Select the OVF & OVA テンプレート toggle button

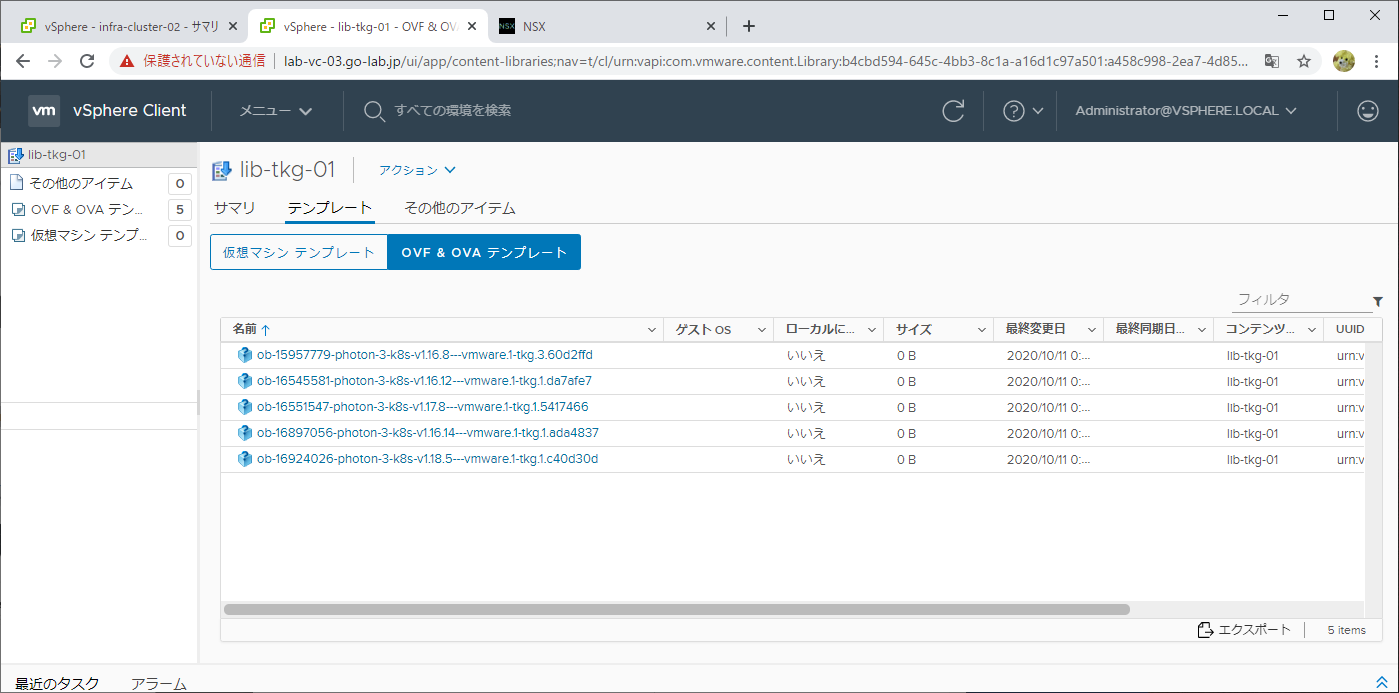(x=484, y=252)
